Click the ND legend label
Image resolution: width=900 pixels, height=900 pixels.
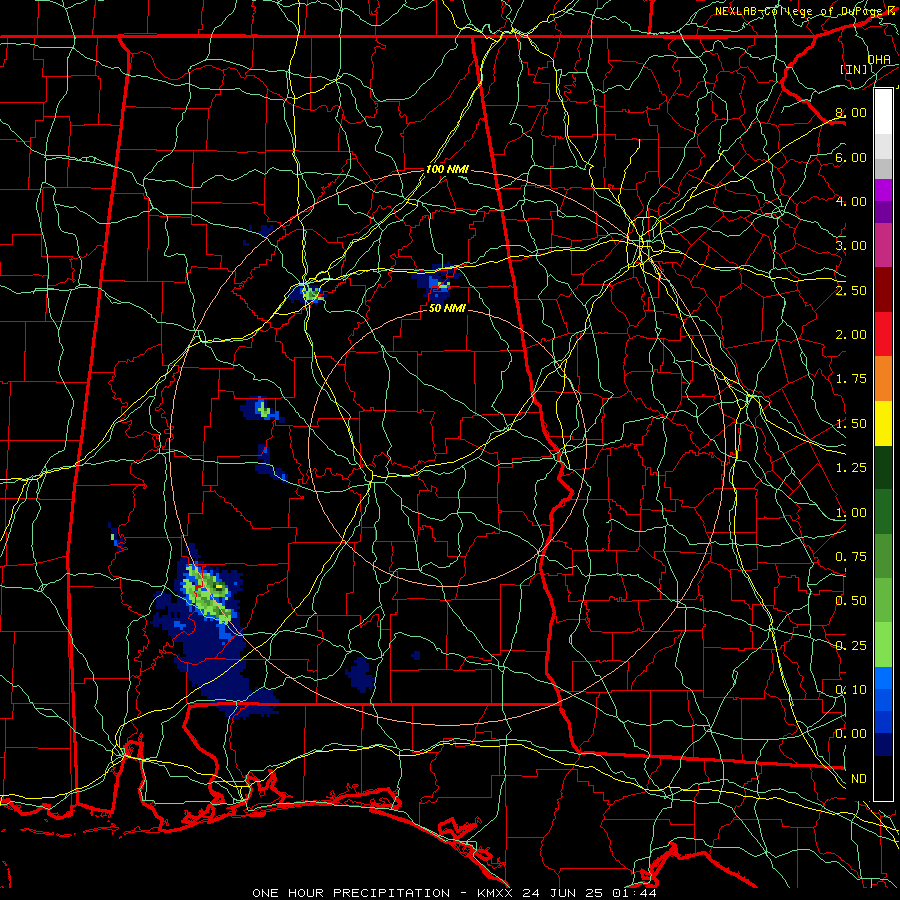[859, 779]
